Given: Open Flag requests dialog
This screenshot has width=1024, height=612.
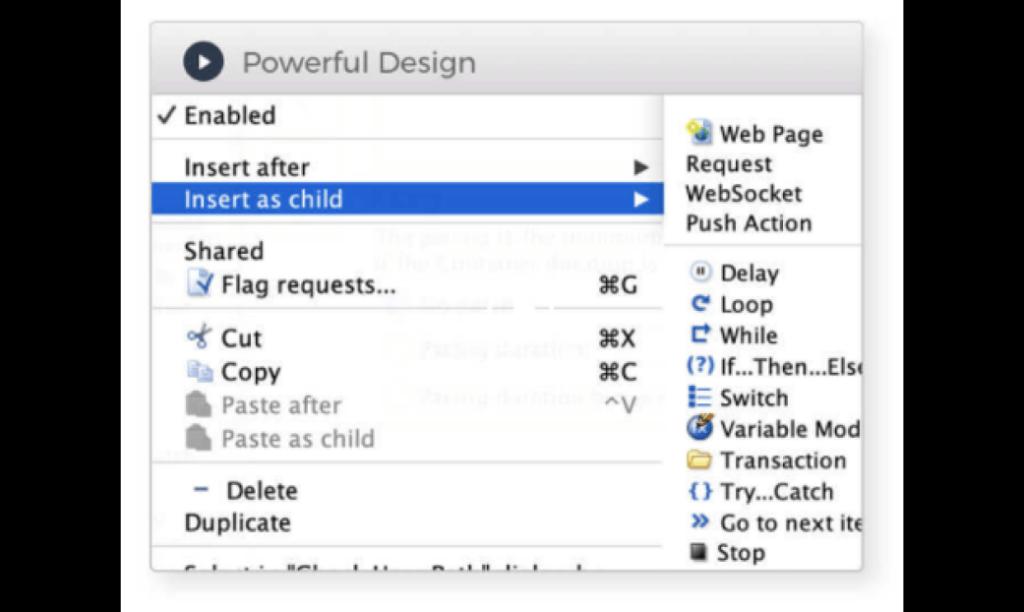Looking at the screenshot, I should pos(307,286).
